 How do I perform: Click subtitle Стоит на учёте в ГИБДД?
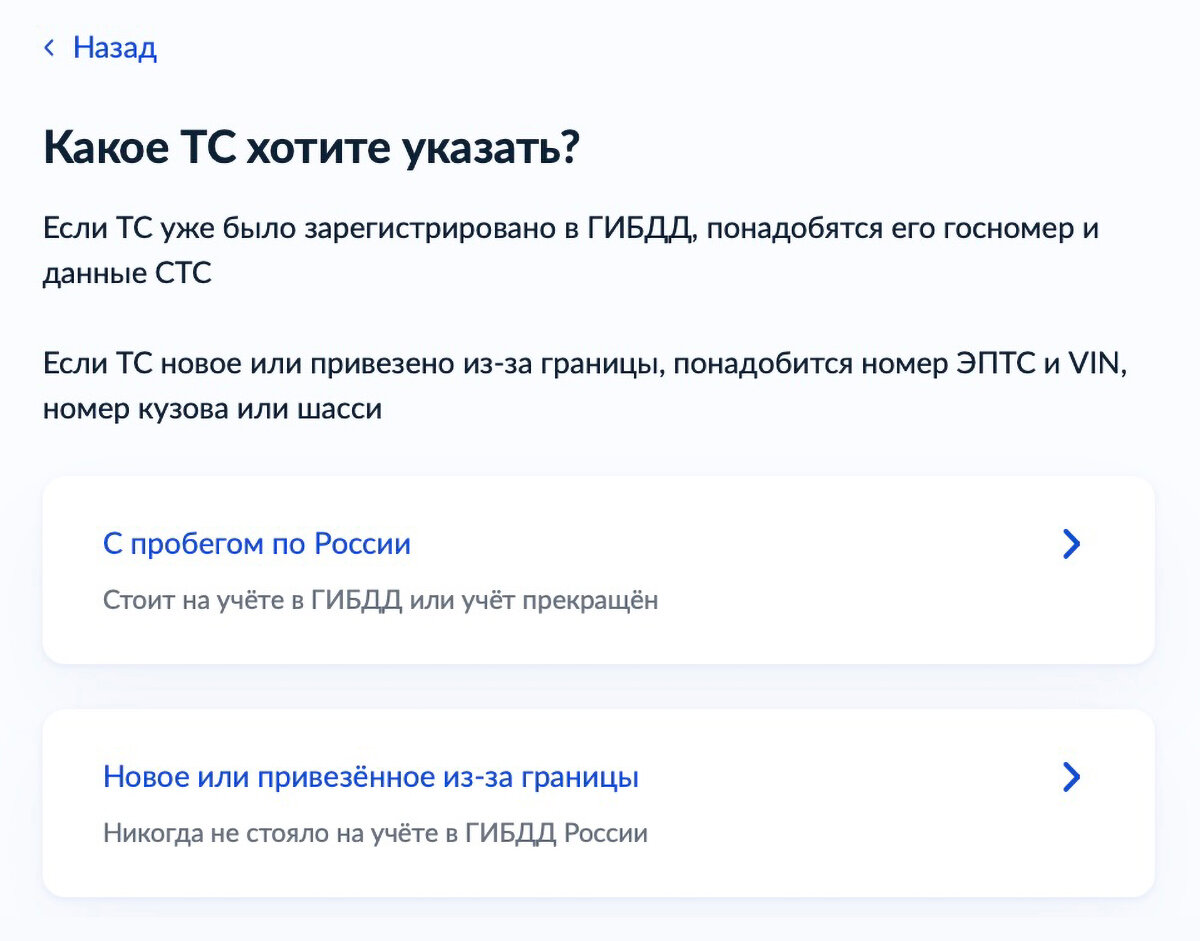click(x=381, y=601)
